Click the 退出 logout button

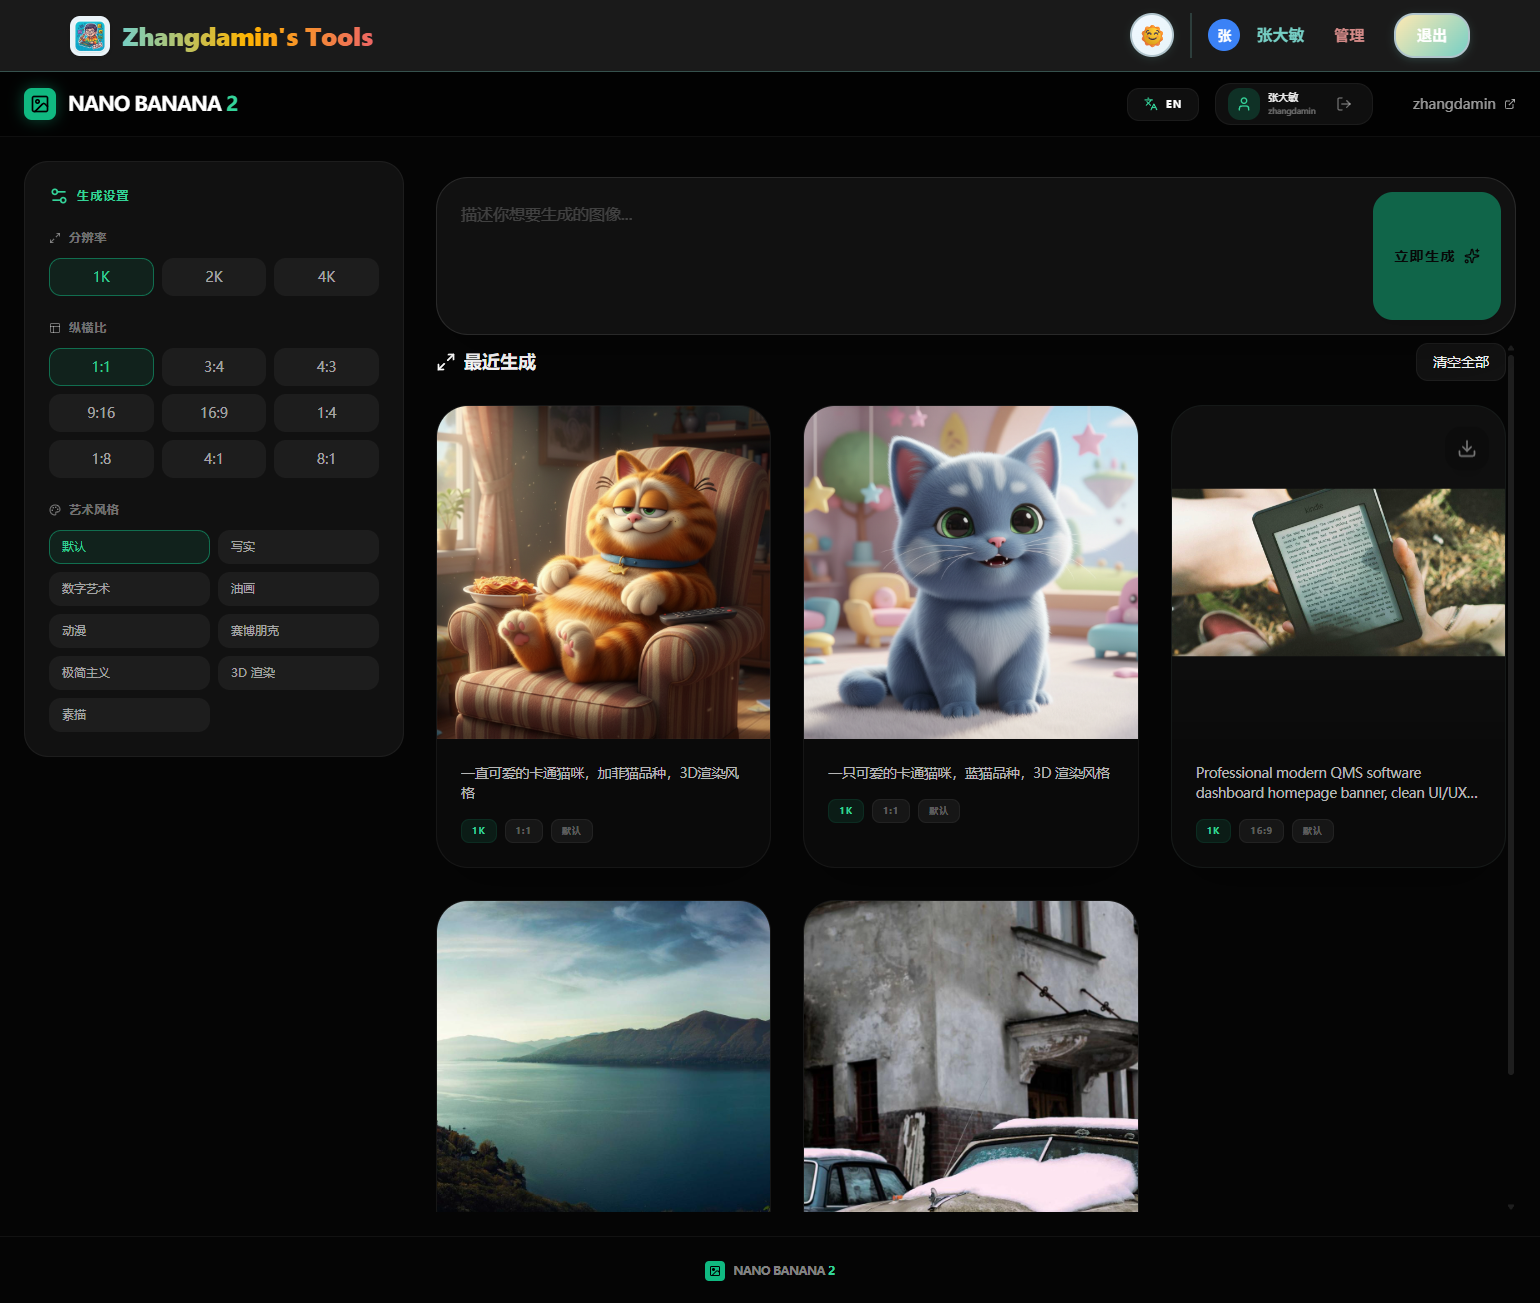(x=1432, y=36)
